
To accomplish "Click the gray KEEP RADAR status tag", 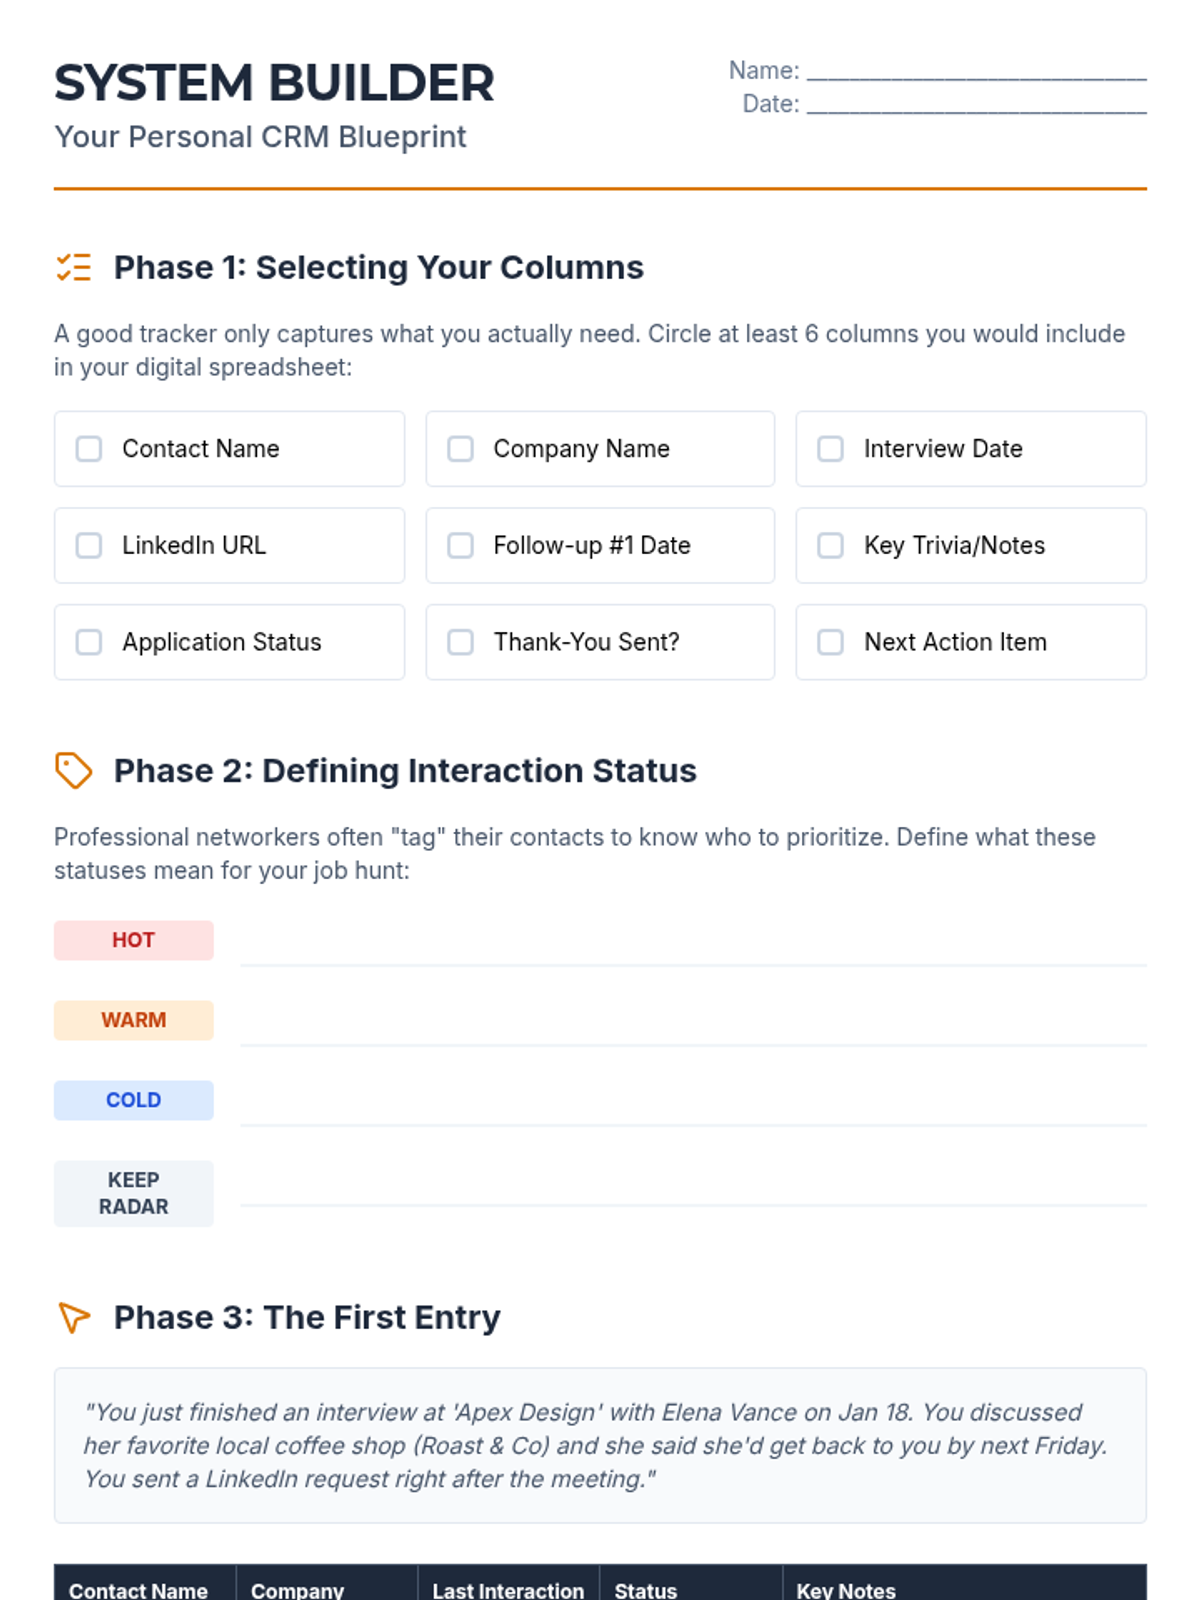I will pyautogui.click(x=133, y=1193).
